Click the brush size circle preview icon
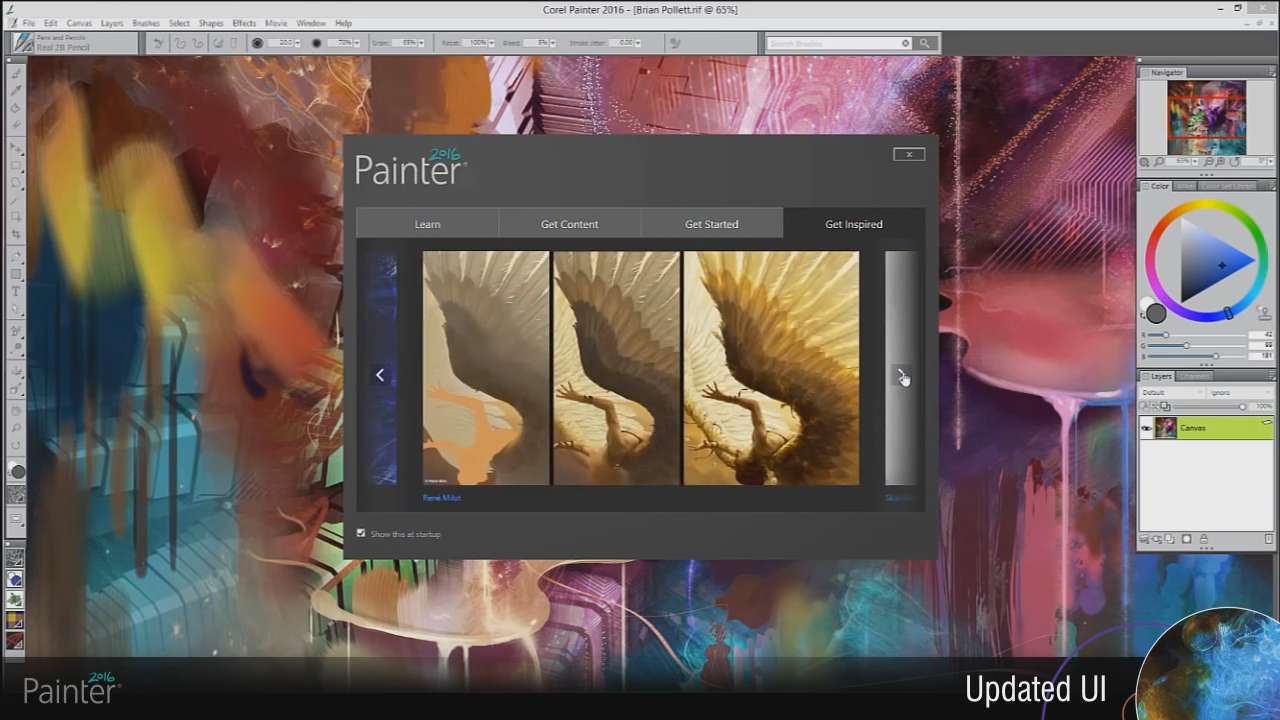This screenshot has width=1280, height=720. (257, 43)
